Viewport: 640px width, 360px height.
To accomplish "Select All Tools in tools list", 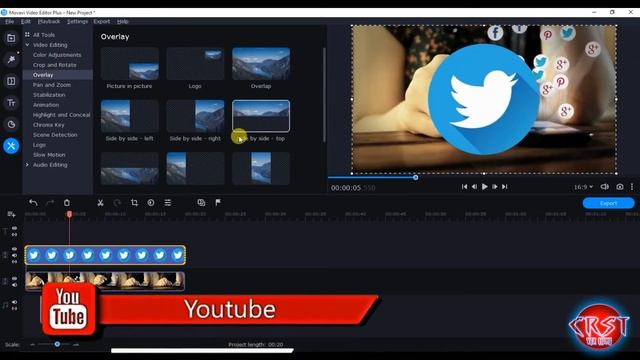I will (44, 35).
